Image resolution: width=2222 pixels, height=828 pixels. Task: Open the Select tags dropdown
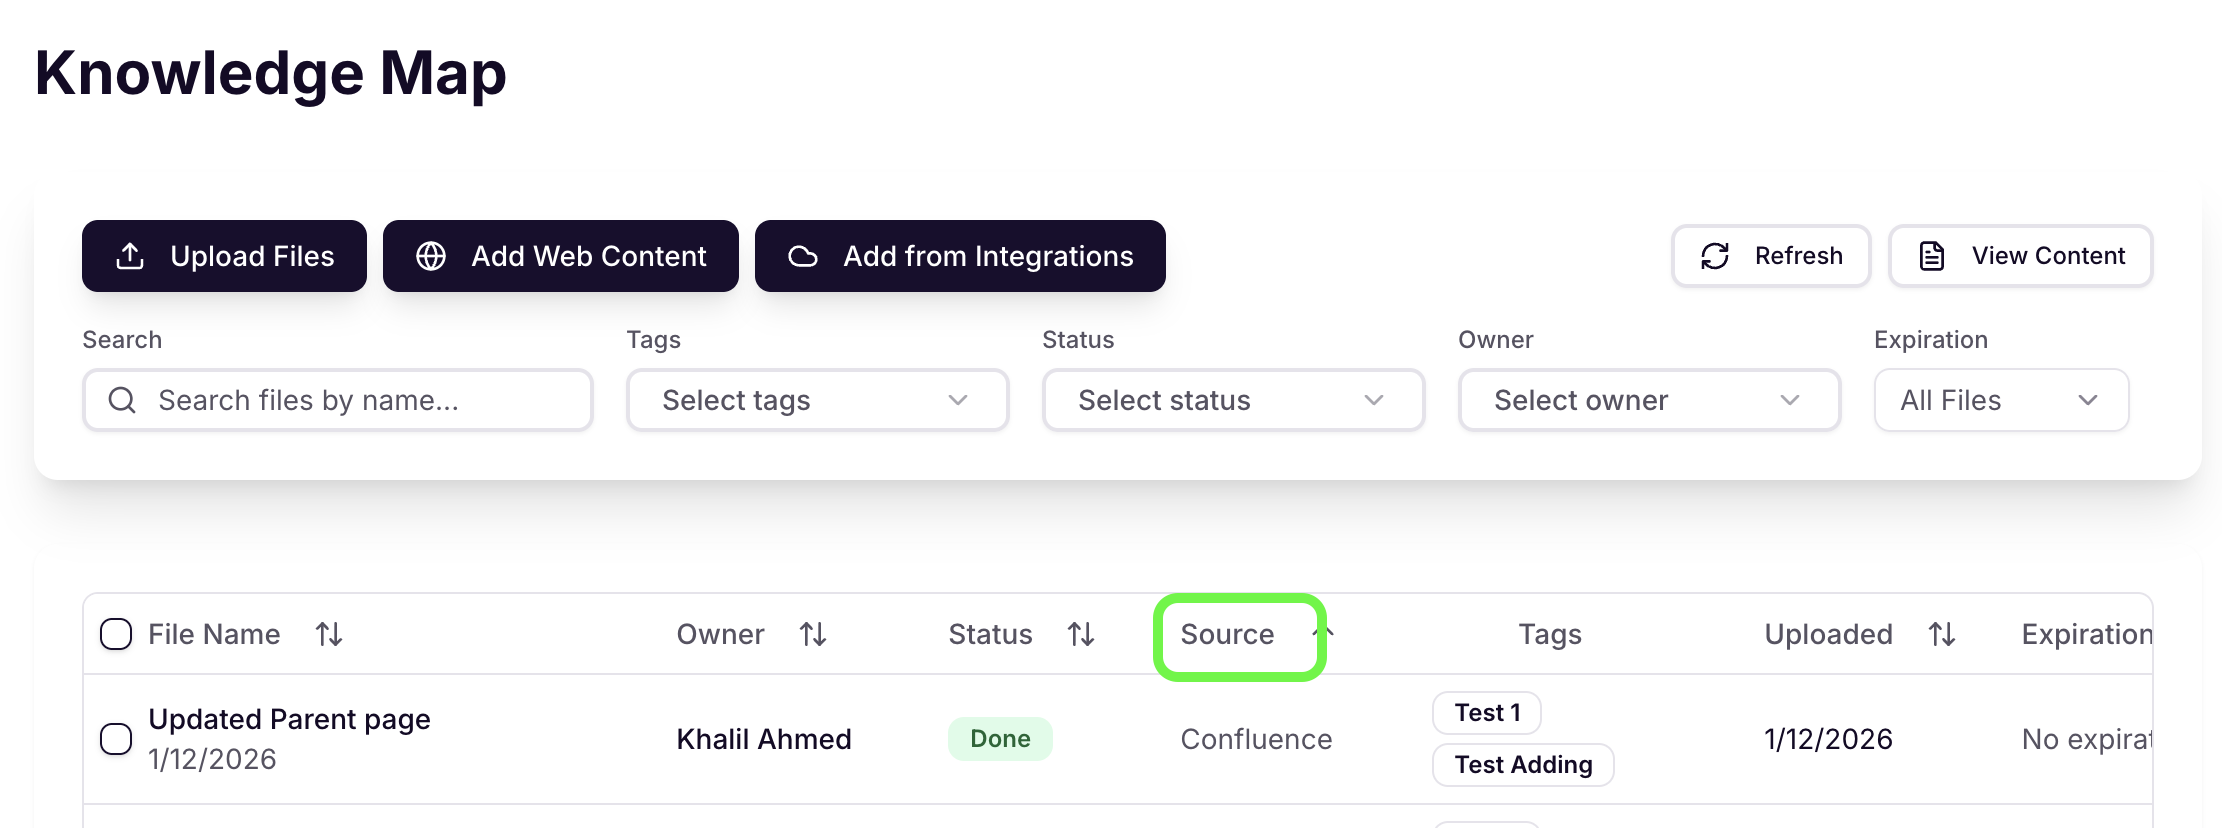(817, 400)
